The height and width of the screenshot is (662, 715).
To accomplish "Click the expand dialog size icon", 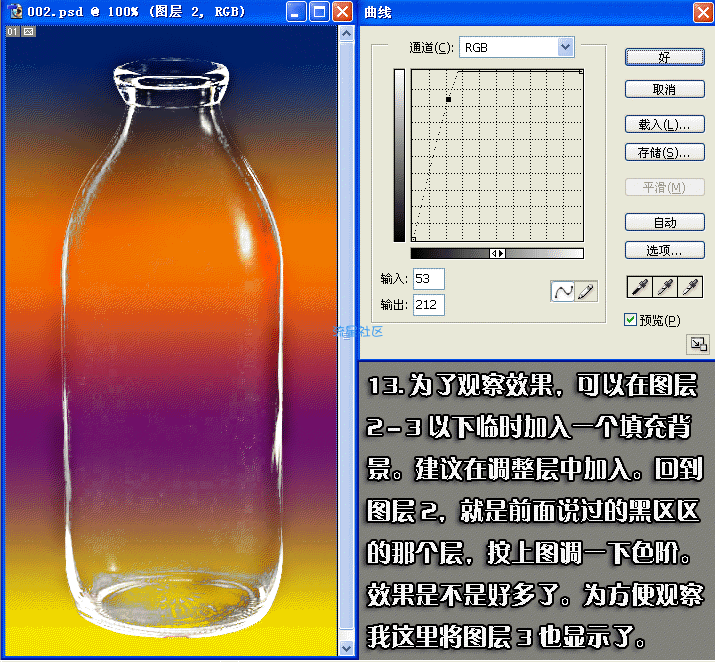I will click(698, 344).
